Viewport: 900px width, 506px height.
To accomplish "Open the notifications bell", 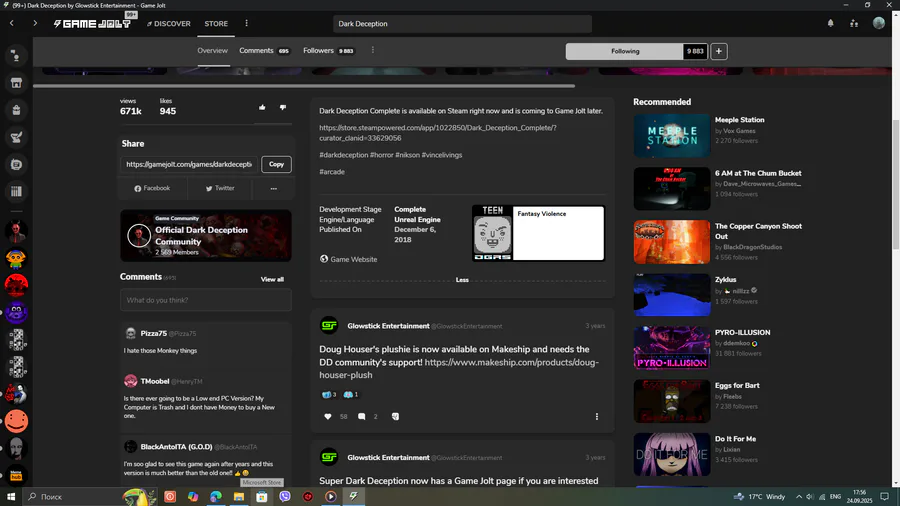I will tap(831, 24).
